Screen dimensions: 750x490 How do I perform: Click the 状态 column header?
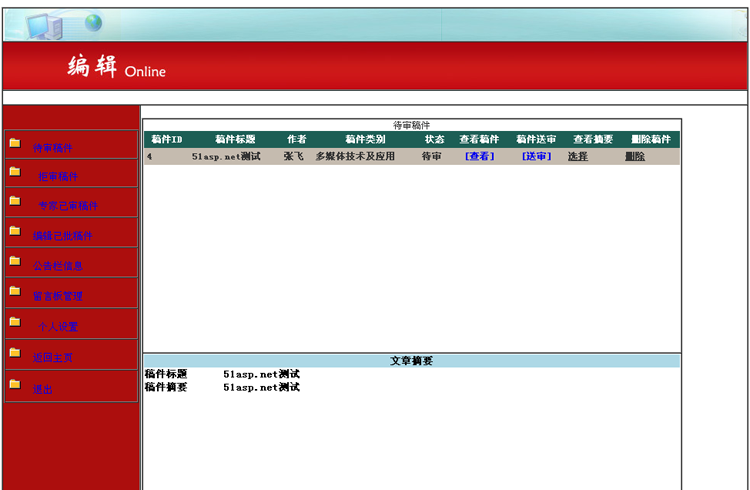(434, 139)
